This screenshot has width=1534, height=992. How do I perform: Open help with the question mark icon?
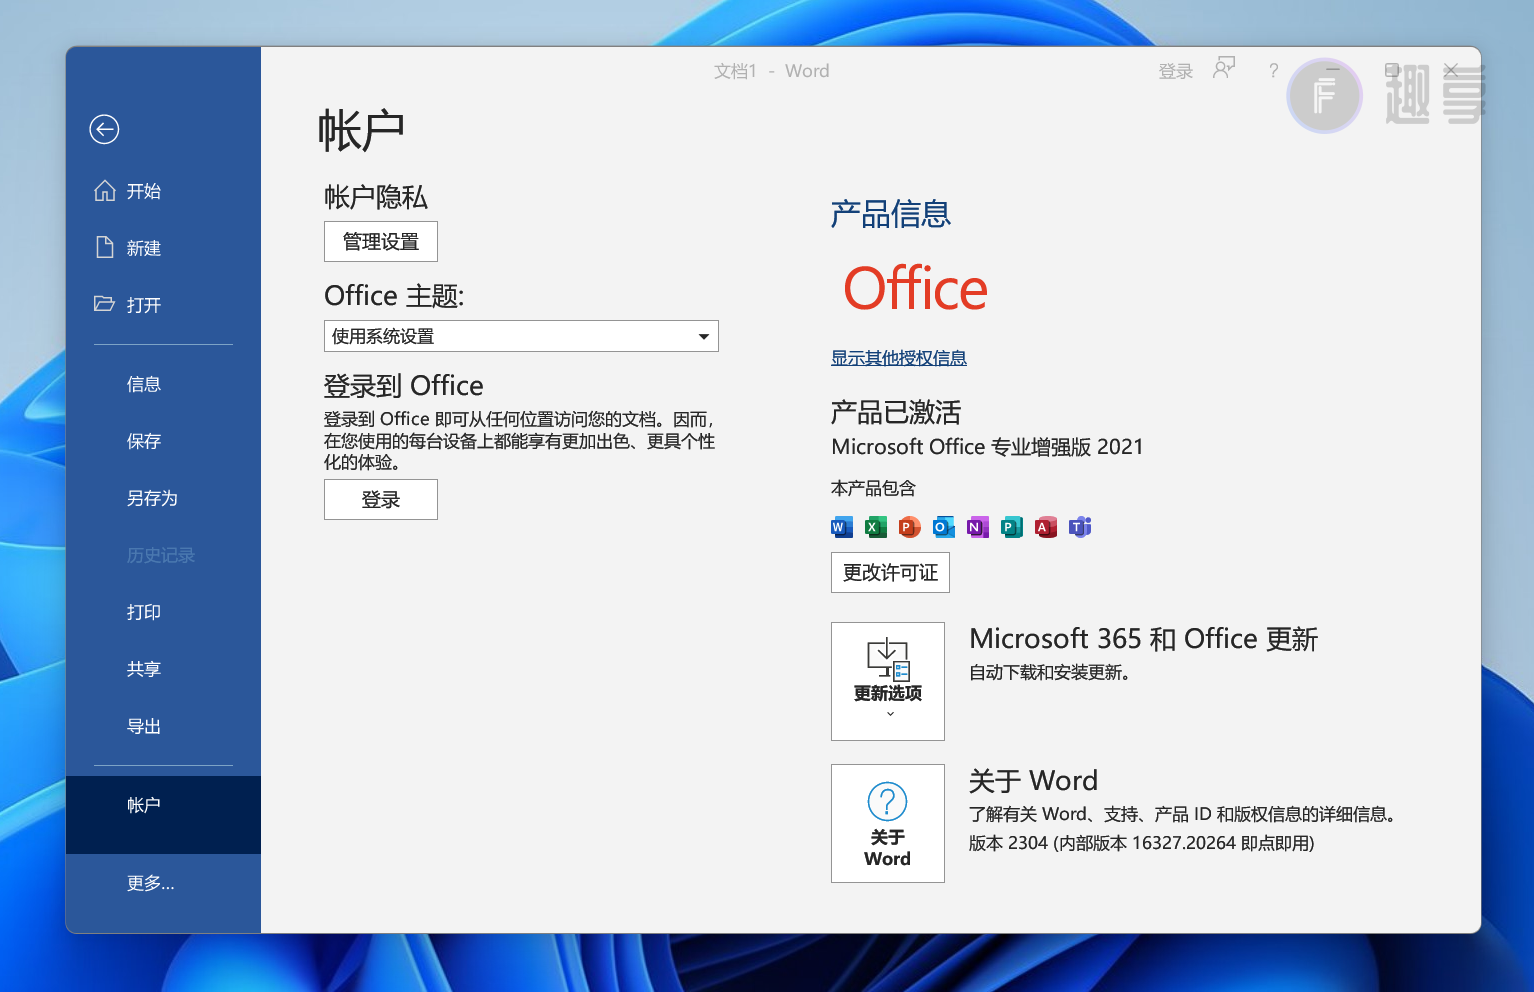[x=1273, y=70]
